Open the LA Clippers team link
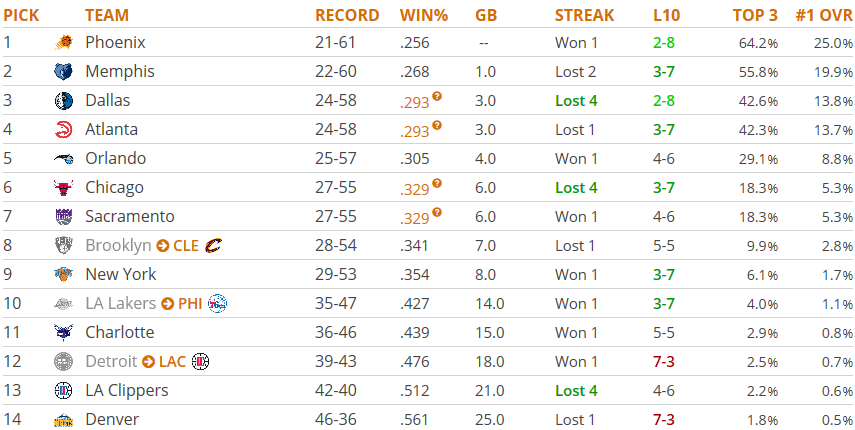This screenshot has height=430, width=855. point(127,390)
